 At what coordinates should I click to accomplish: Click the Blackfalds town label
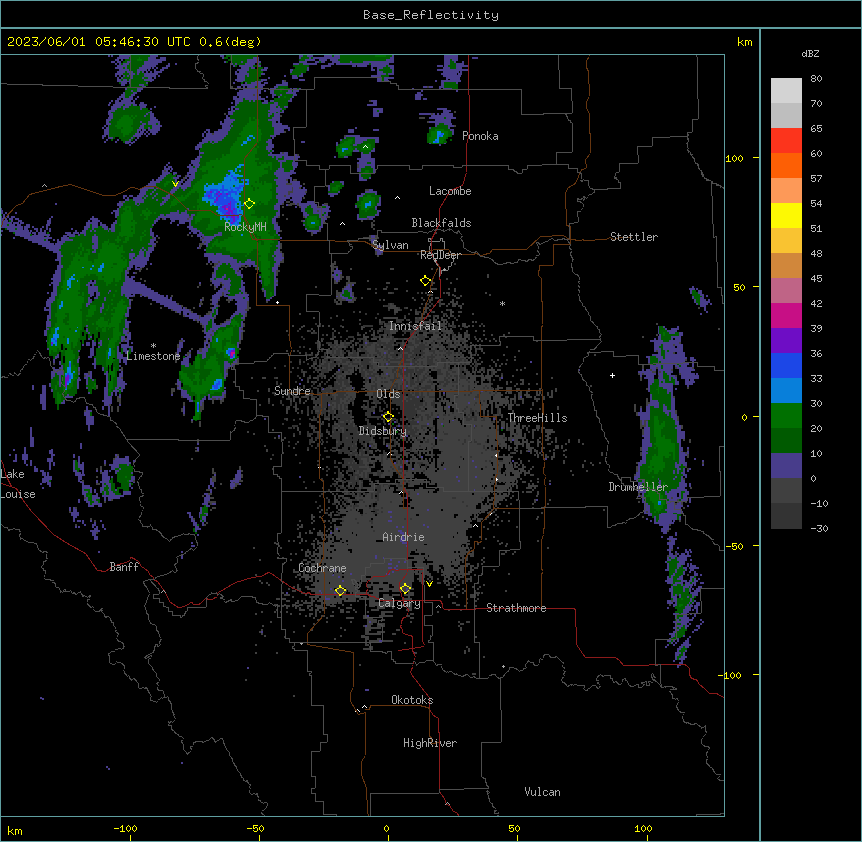tap(441, 223)
